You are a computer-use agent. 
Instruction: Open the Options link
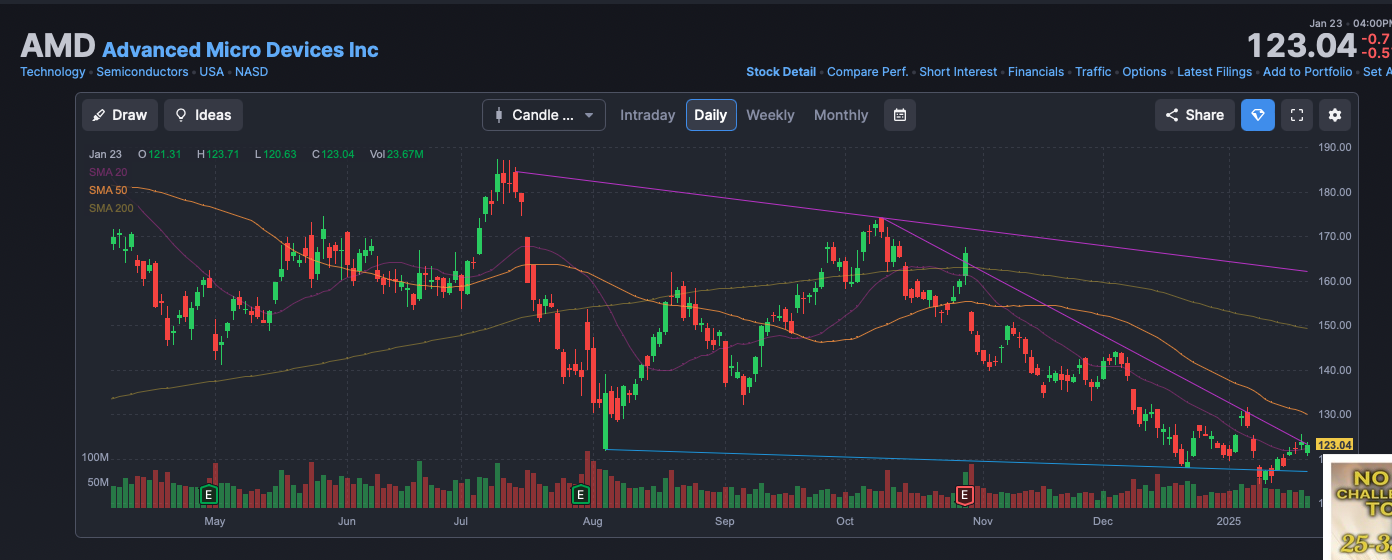point(1144,72)
